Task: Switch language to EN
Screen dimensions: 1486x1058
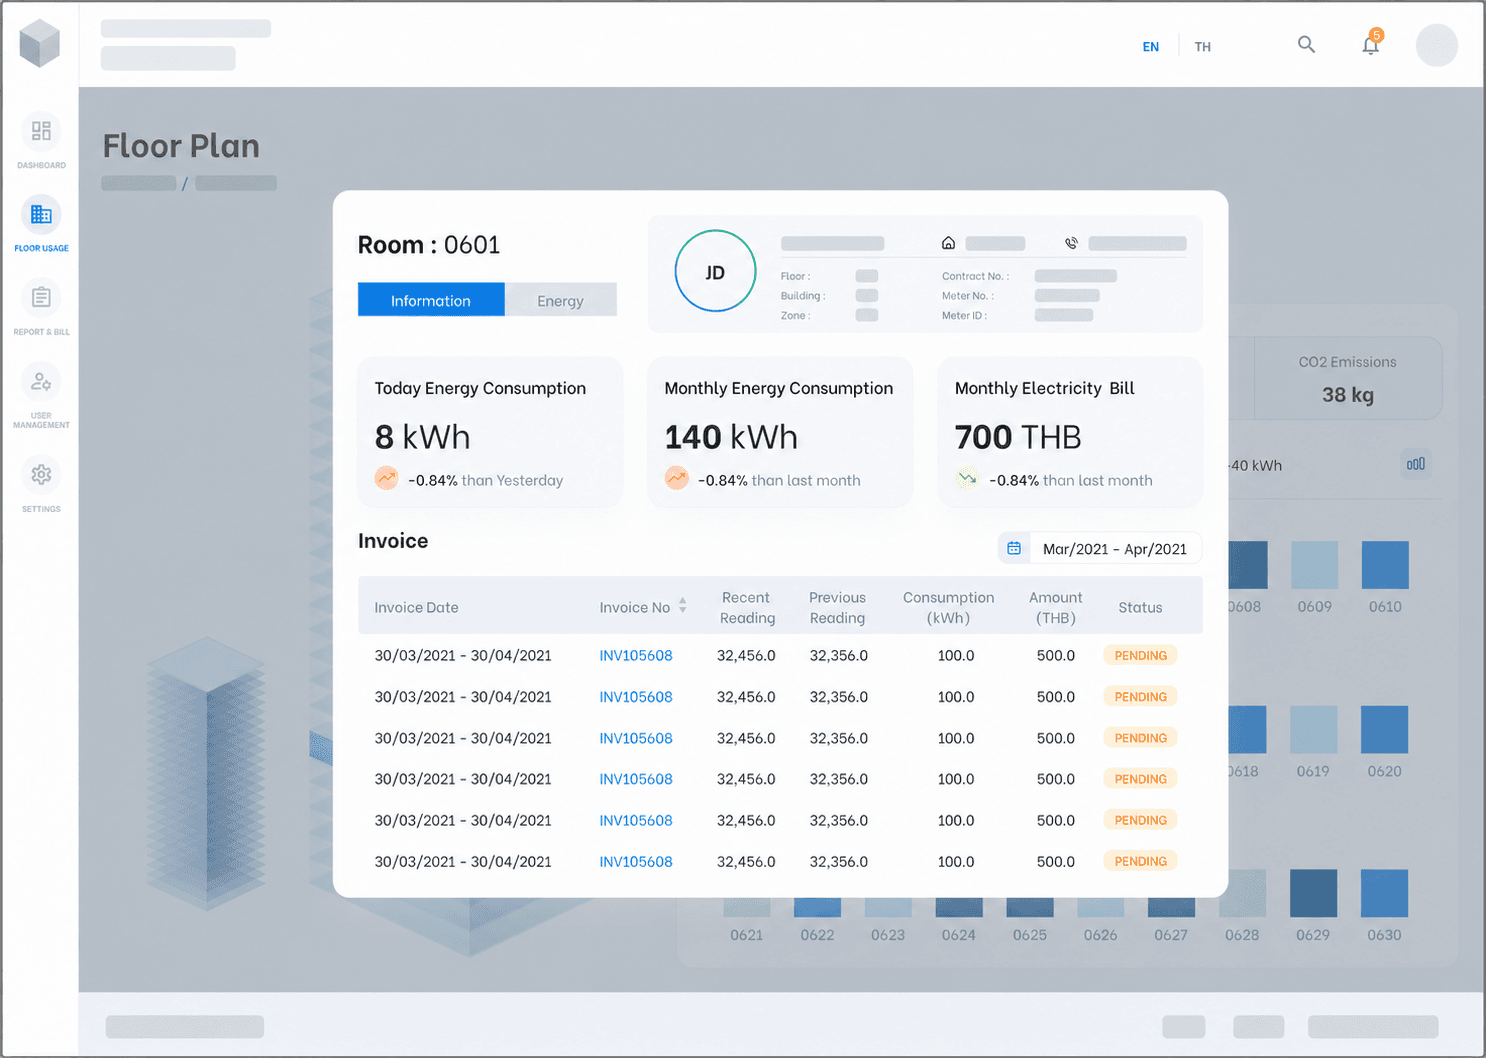Action: (1151, 47)
